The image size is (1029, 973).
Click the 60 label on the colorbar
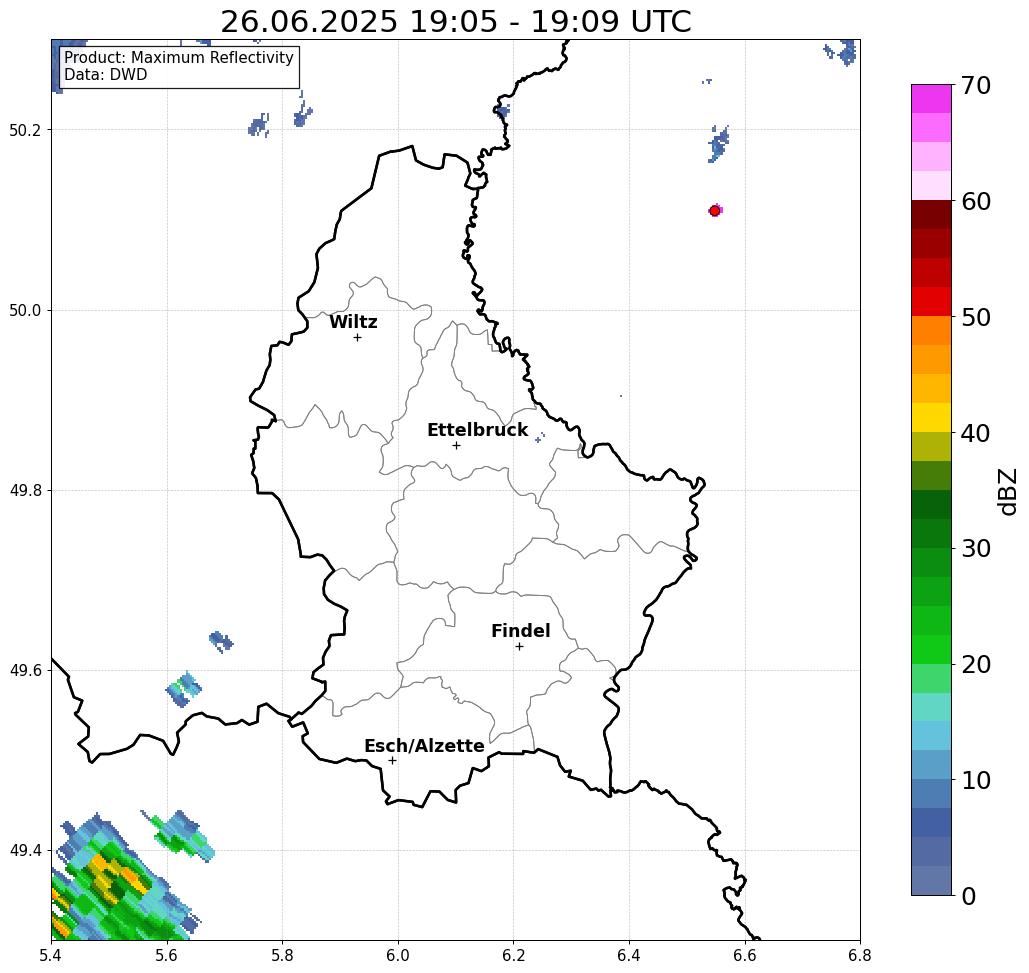click(976, 201)
